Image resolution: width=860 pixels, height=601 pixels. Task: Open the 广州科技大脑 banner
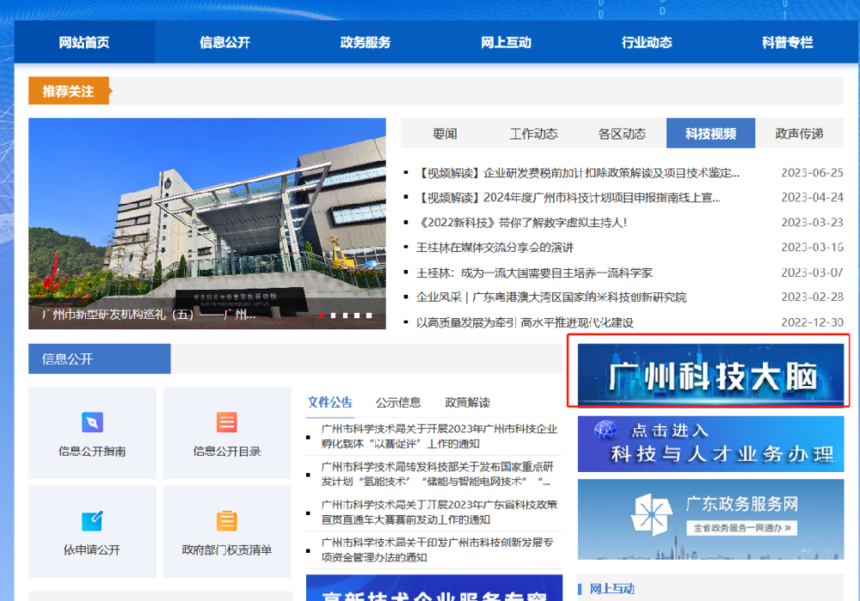[711, 375]
